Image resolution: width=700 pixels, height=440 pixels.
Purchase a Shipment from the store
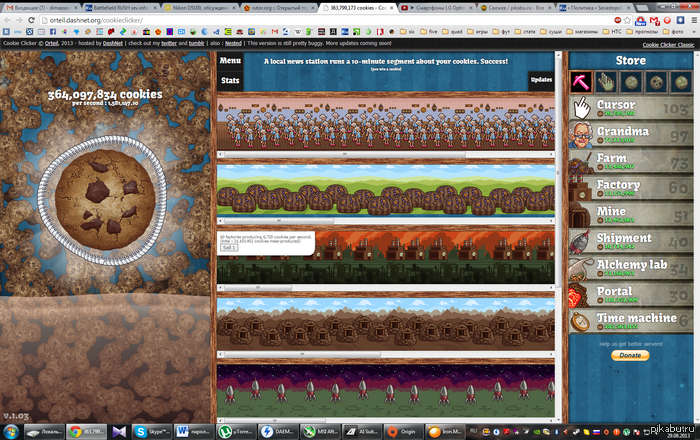(x=631, y=241)
